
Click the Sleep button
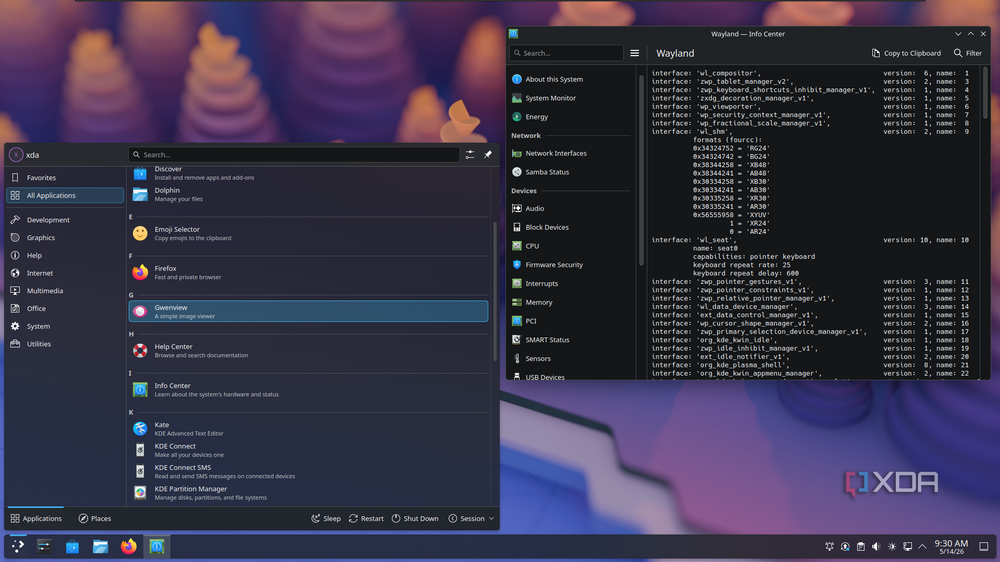[326, 519]
